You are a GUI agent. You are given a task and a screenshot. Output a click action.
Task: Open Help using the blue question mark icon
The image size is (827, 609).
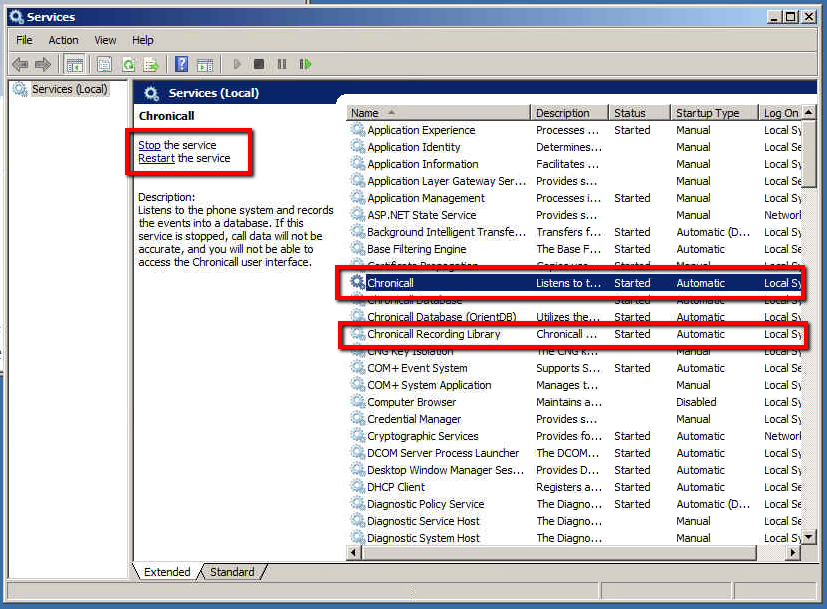pyautogui.click(x=181, y=64)
